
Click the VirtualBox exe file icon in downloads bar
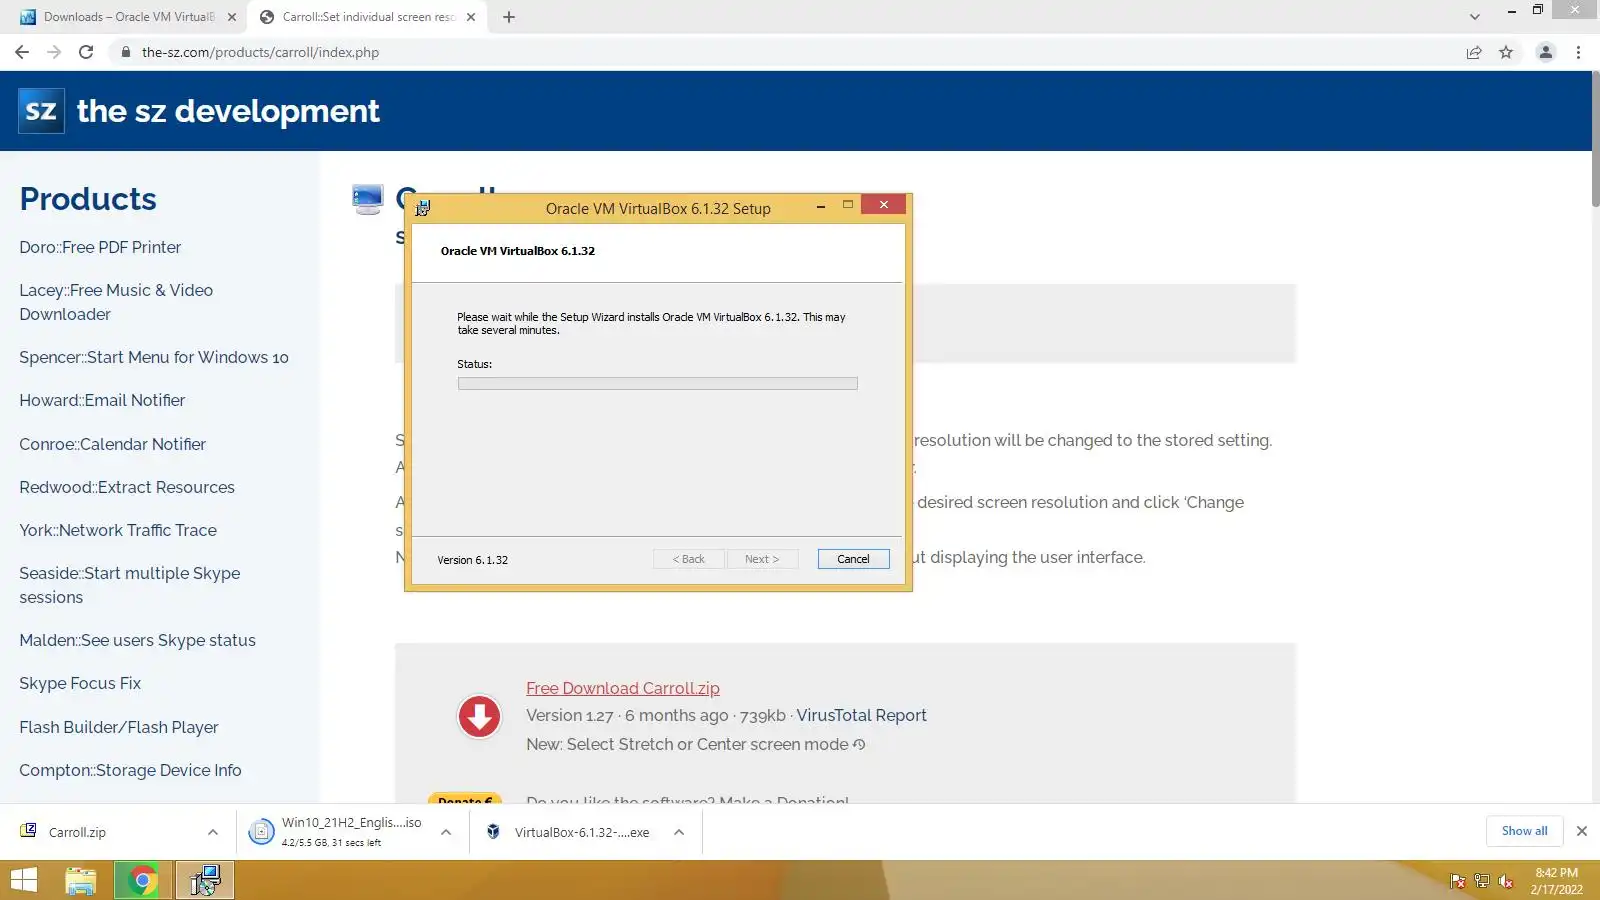(493, 831)
